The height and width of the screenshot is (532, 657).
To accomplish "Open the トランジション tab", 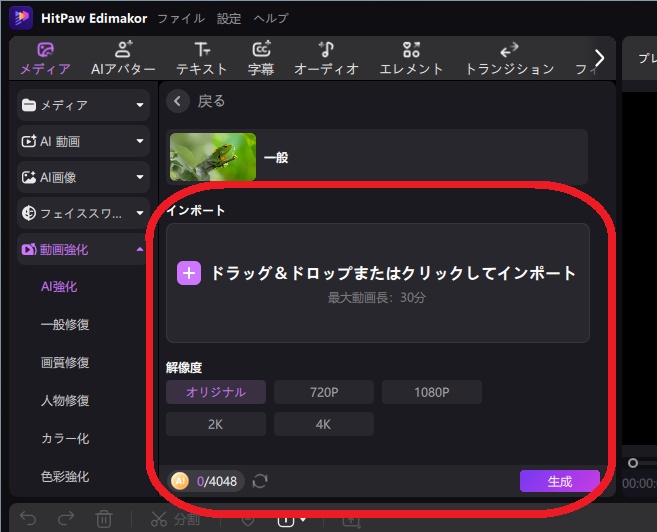I will (x=510, y=59).
